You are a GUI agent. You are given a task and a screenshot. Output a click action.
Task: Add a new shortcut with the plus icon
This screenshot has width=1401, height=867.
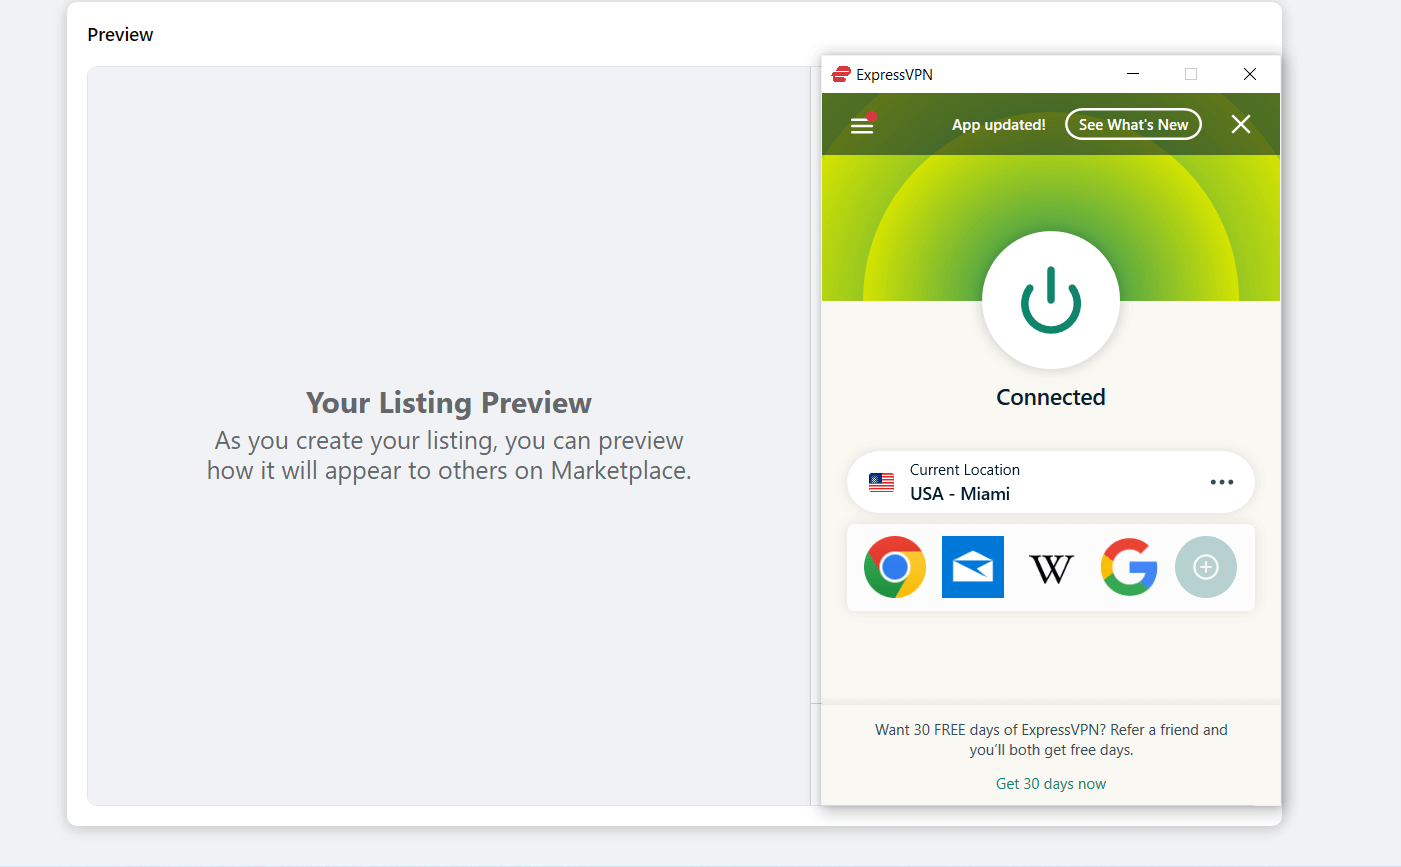1205,566
